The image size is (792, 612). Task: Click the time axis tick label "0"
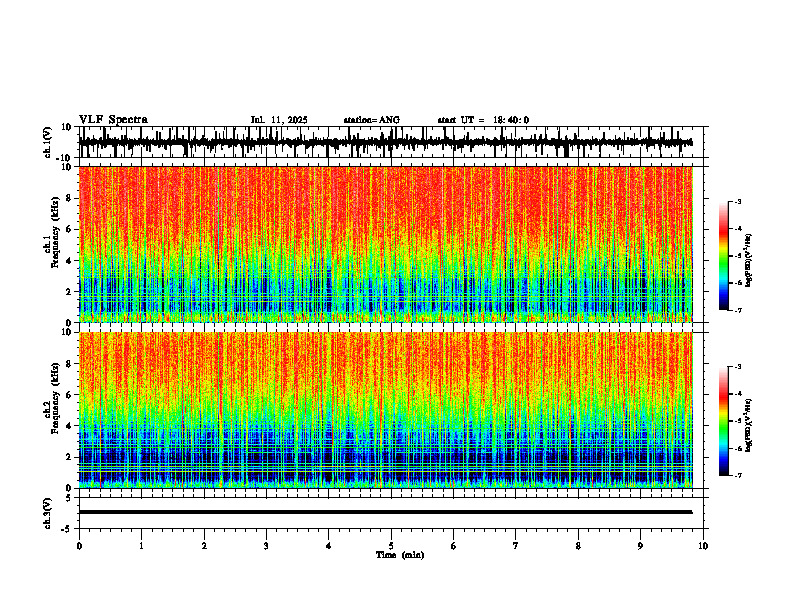[x=79, y=546]
